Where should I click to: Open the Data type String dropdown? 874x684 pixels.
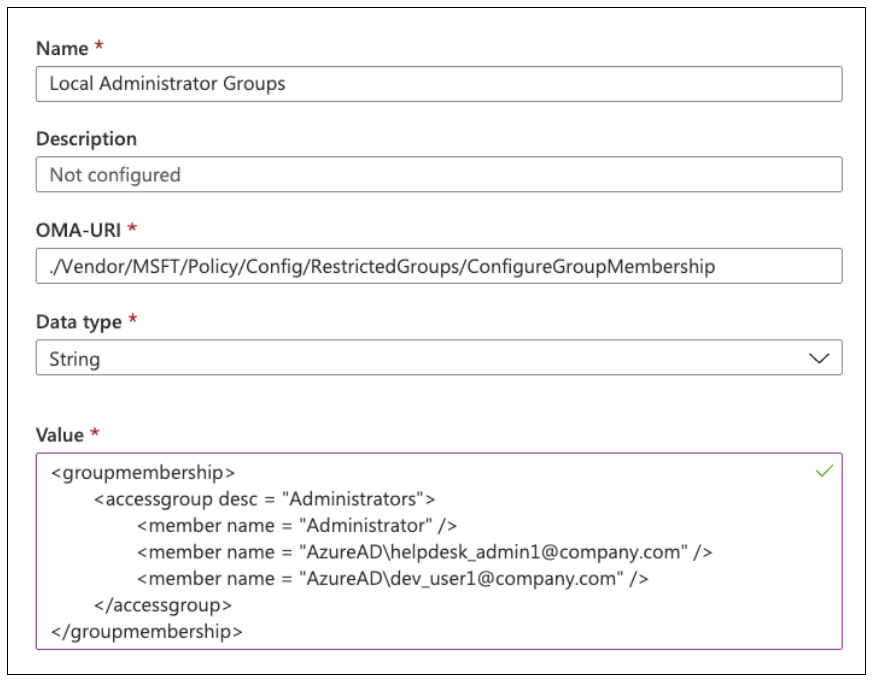click(439, 357)
